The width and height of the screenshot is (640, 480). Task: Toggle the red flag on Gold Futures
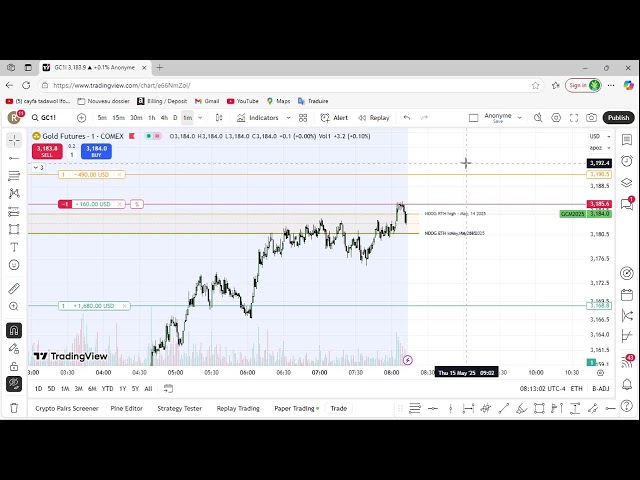point(132,136)
